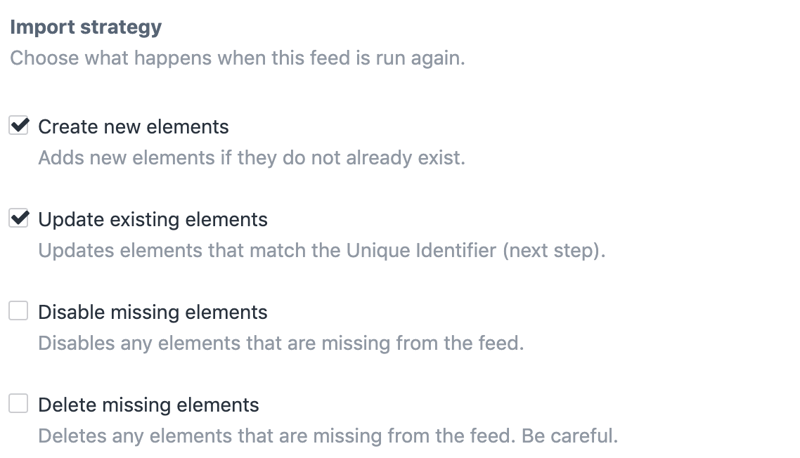Click the 'Update existing elements' label text
The image size is (800, 458).
tap(152, 219)
